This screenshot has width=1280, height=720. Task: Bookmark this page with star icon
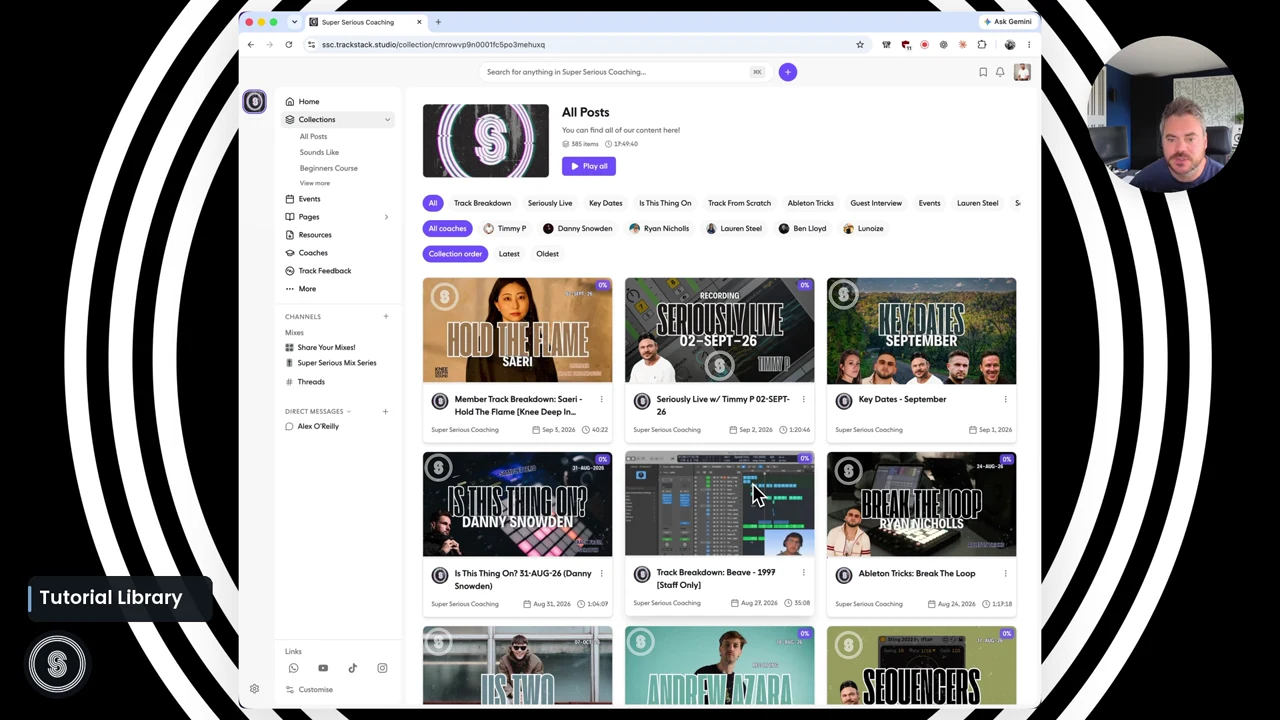coord(860,44)
